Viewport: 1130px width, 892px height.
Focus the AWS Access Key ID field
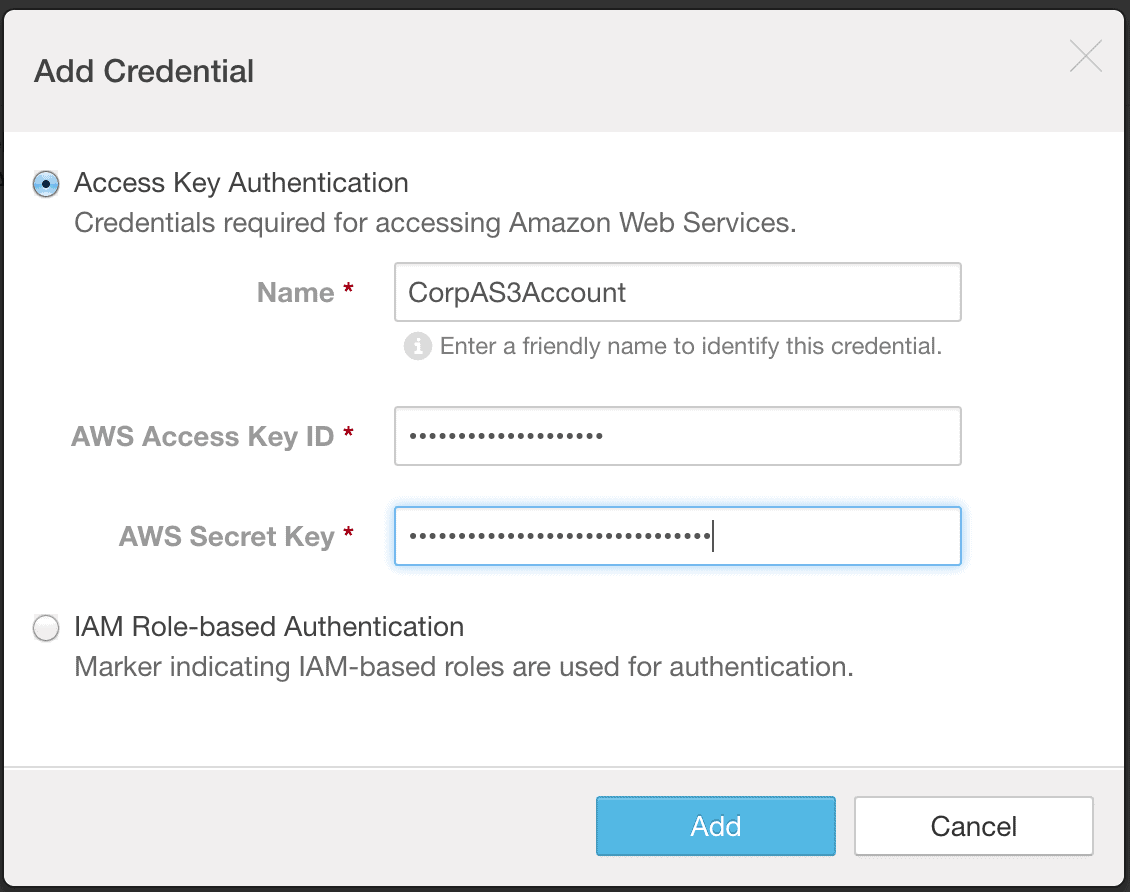(677, 436)
